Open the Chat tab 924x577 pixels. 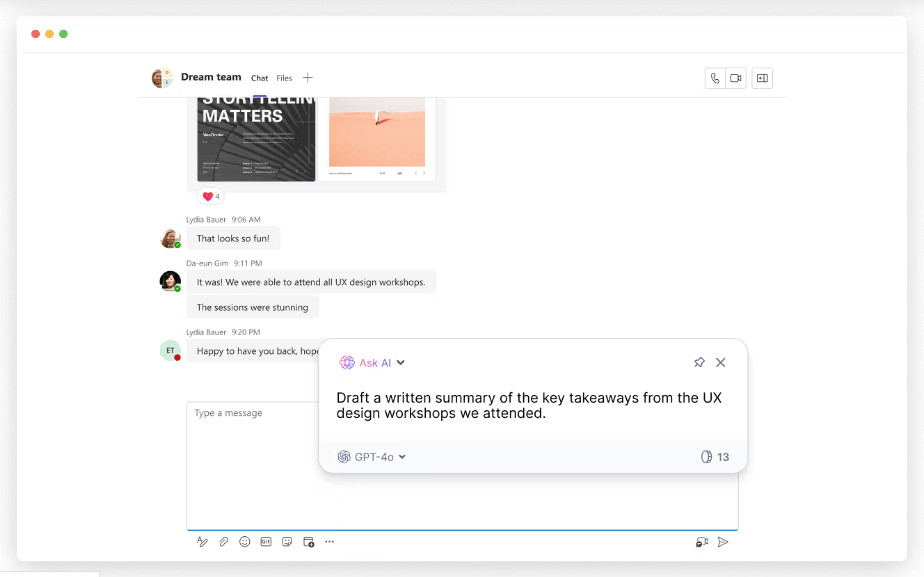(259, 78)
